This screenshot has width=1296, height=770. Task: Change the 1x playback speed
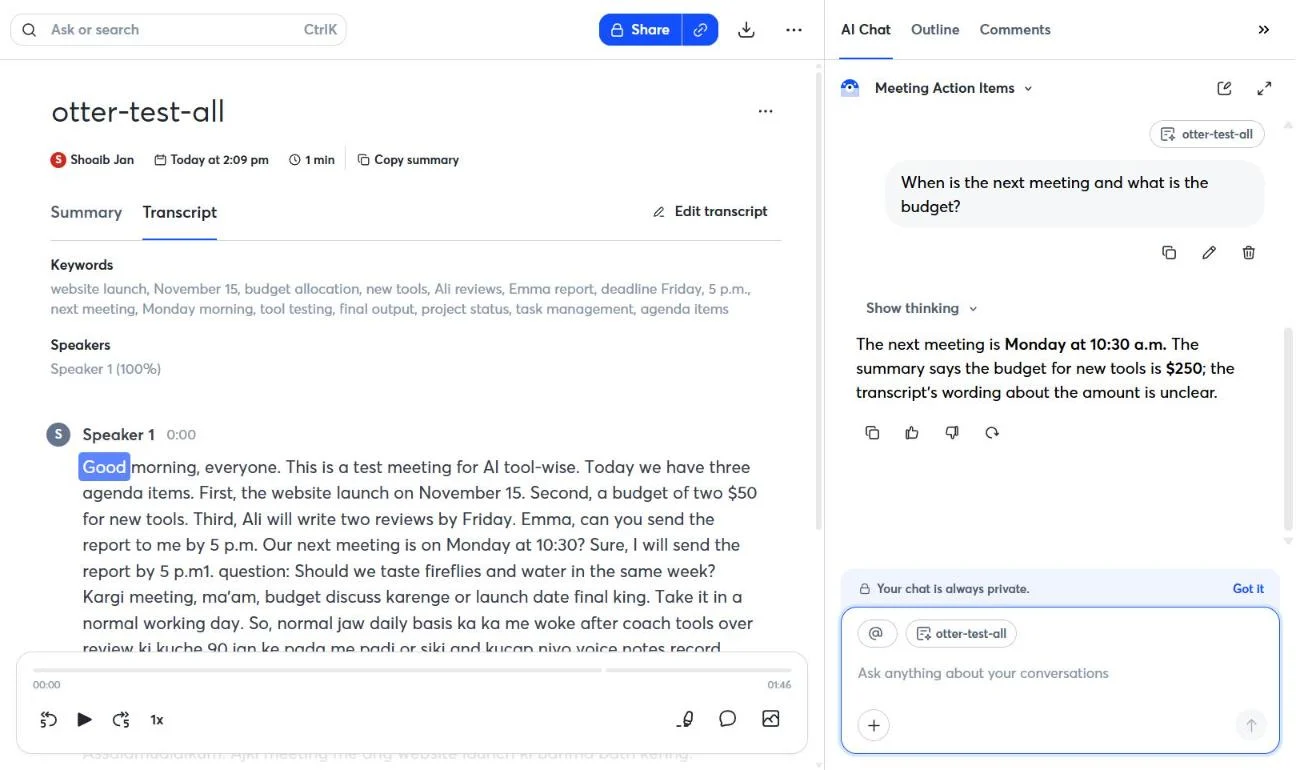tap(157, 719)
